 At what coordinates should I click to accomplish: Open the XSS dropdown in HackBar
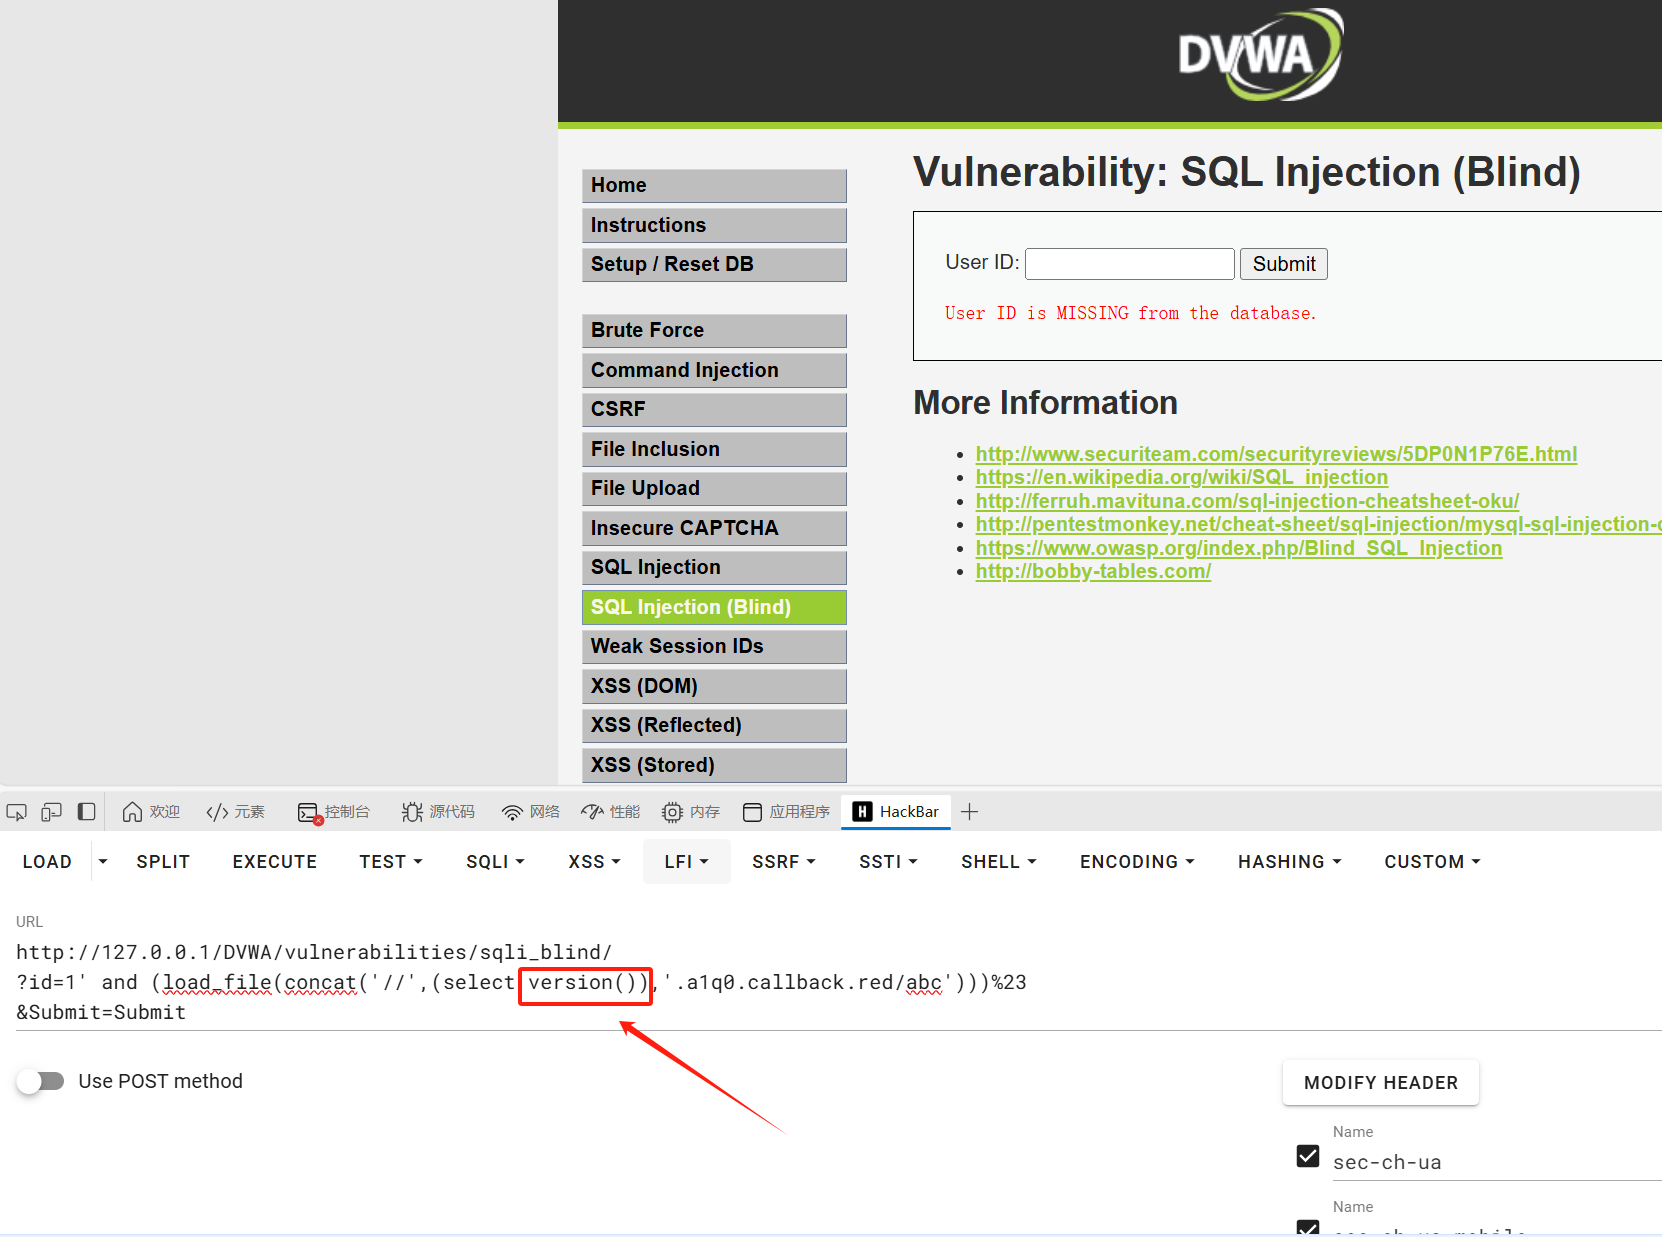[595, 862]
